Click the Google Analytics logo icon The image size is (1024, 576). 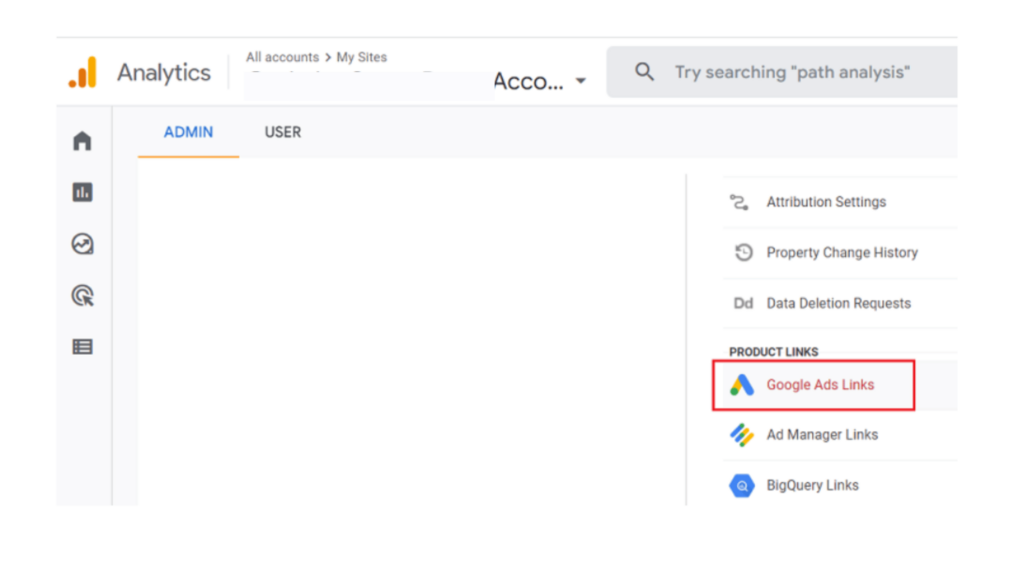pos(83,72)
